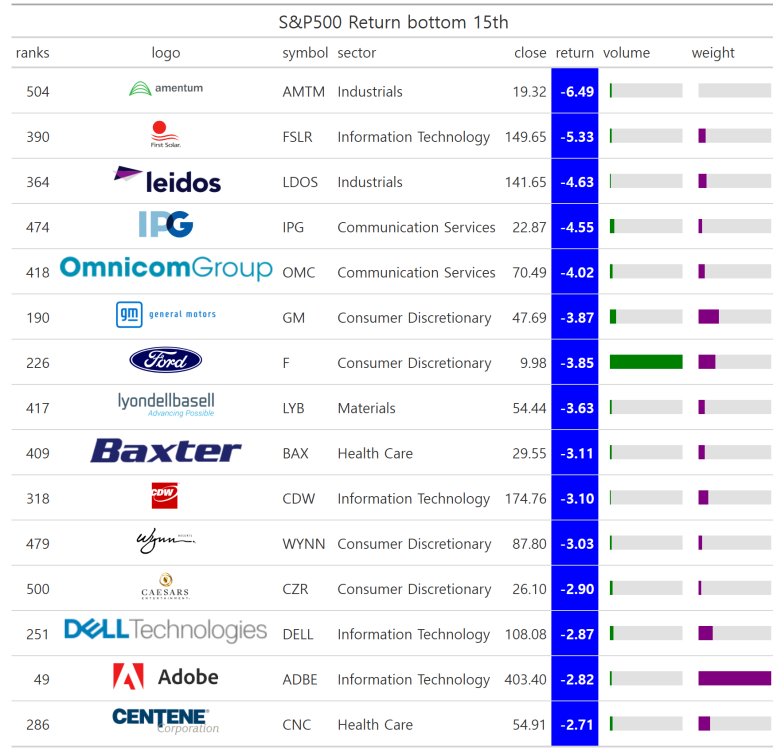Select the Caesars Entertainment logo
This screenshot has width=773, height=751.
[x=166, y=586]
